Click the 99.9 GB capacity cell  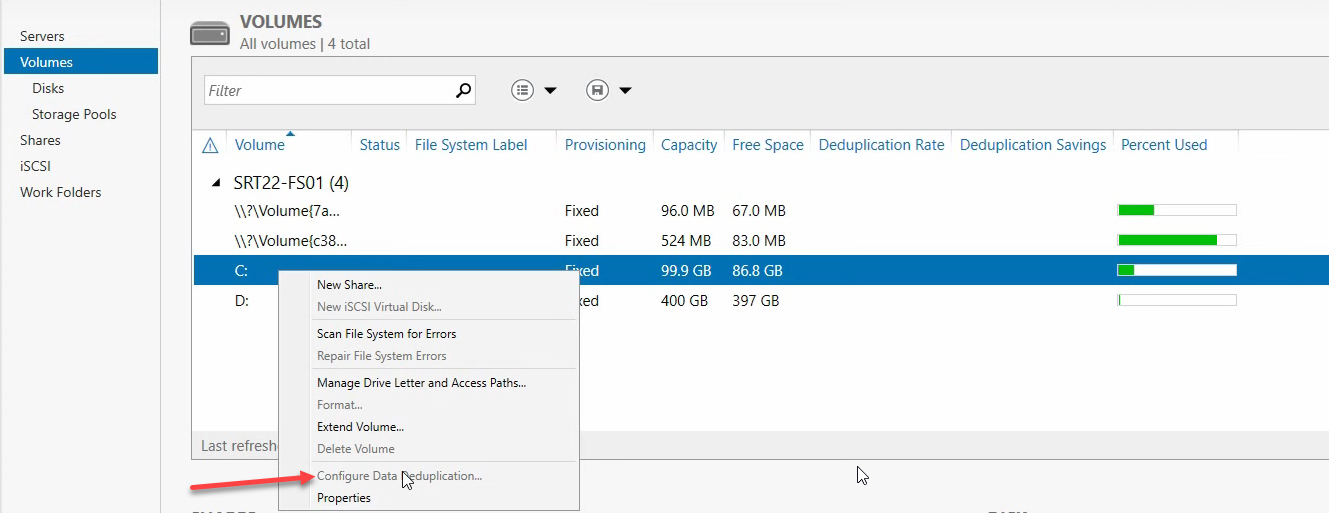(x=686, y=271)
